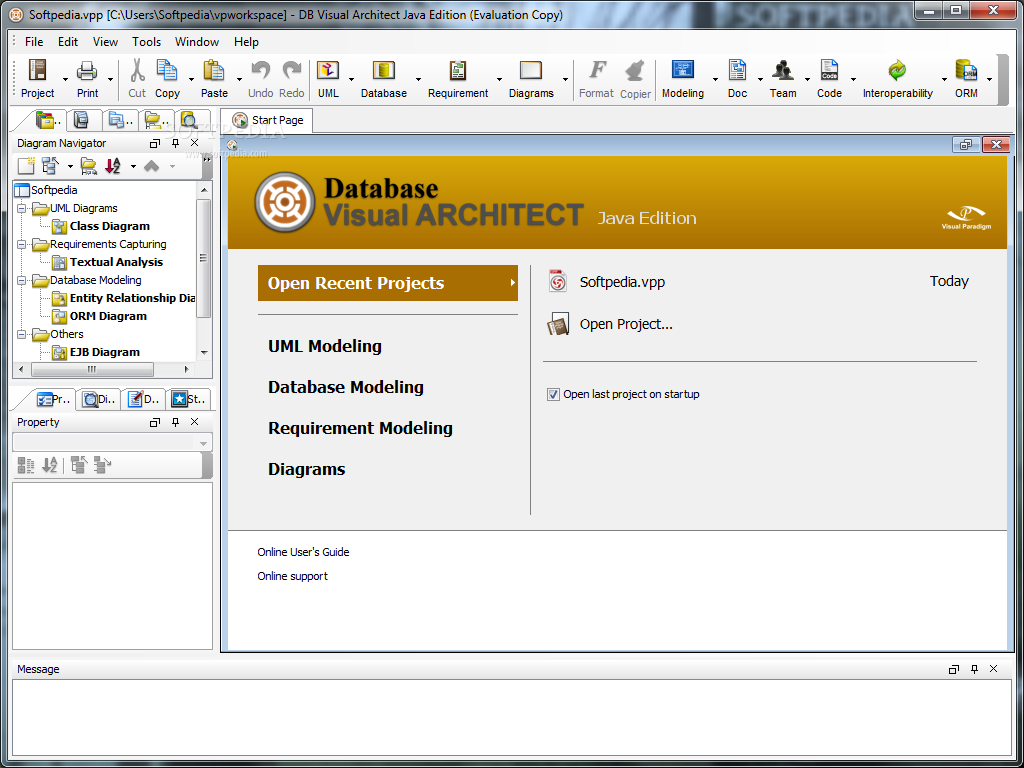Pin the Message panel

coord(974,668)
